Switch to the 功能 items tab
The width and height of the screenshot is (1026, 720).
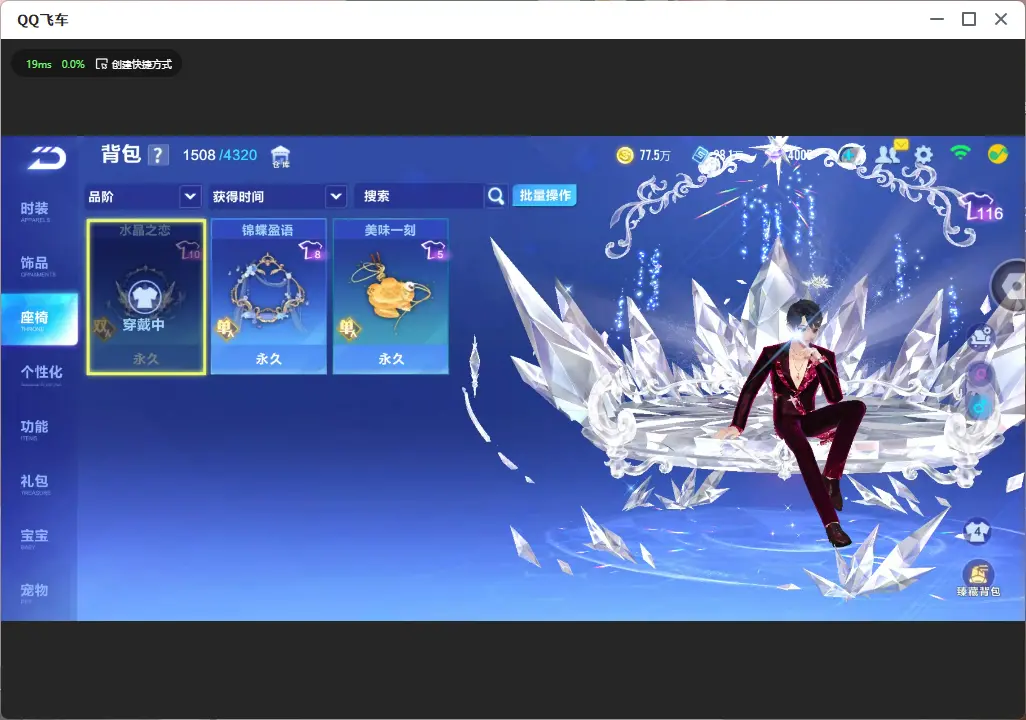[x=39, y=428]
